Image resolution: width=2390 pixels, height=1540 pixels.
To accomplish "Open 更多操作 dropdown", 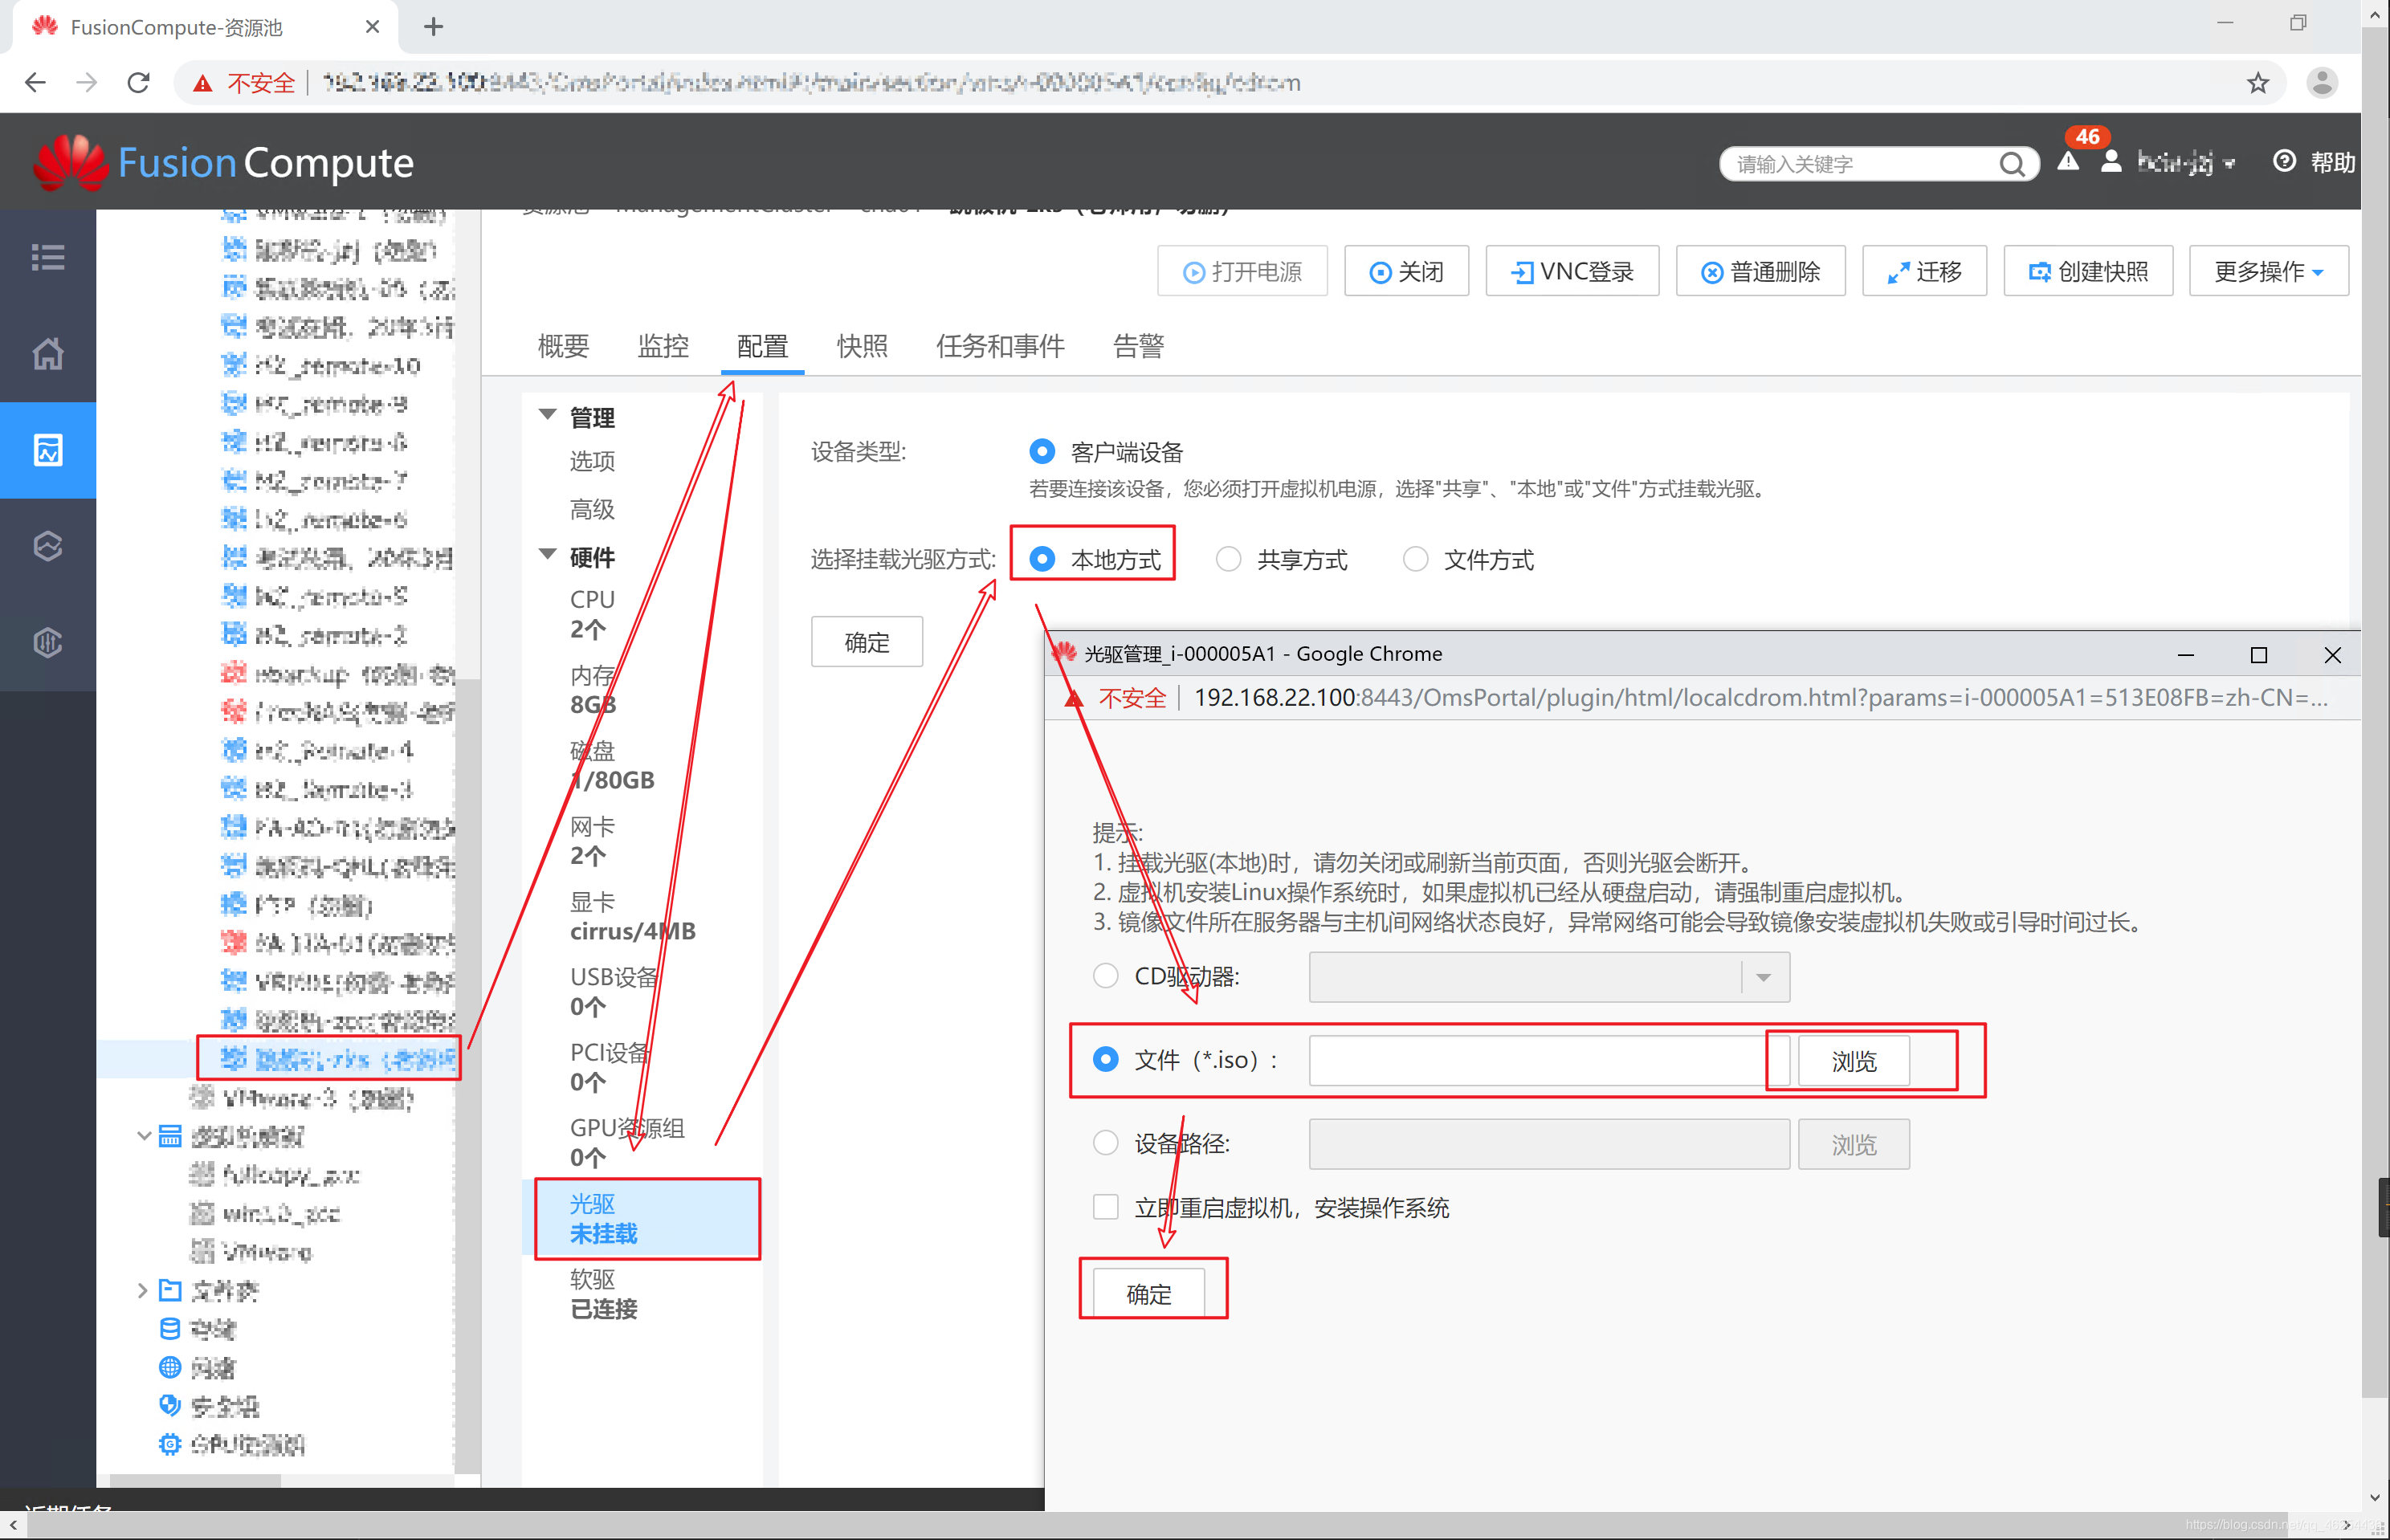I will [x=2268, y=271].
